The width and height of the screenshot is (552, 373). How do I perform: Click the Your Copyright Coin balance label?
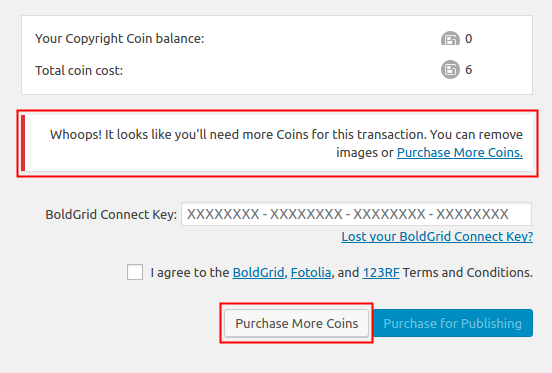point(120,39)
